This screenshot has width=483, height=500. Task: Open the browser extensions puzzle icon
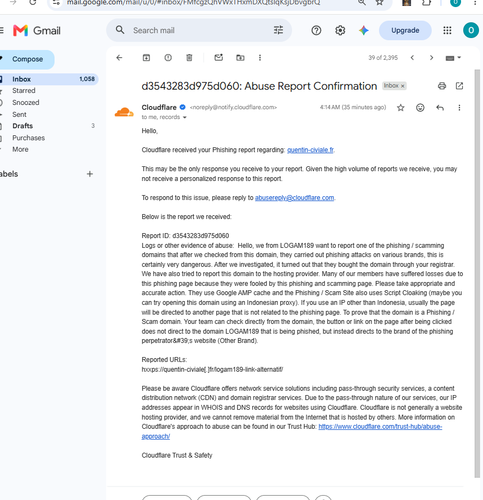tap(426, 3)
